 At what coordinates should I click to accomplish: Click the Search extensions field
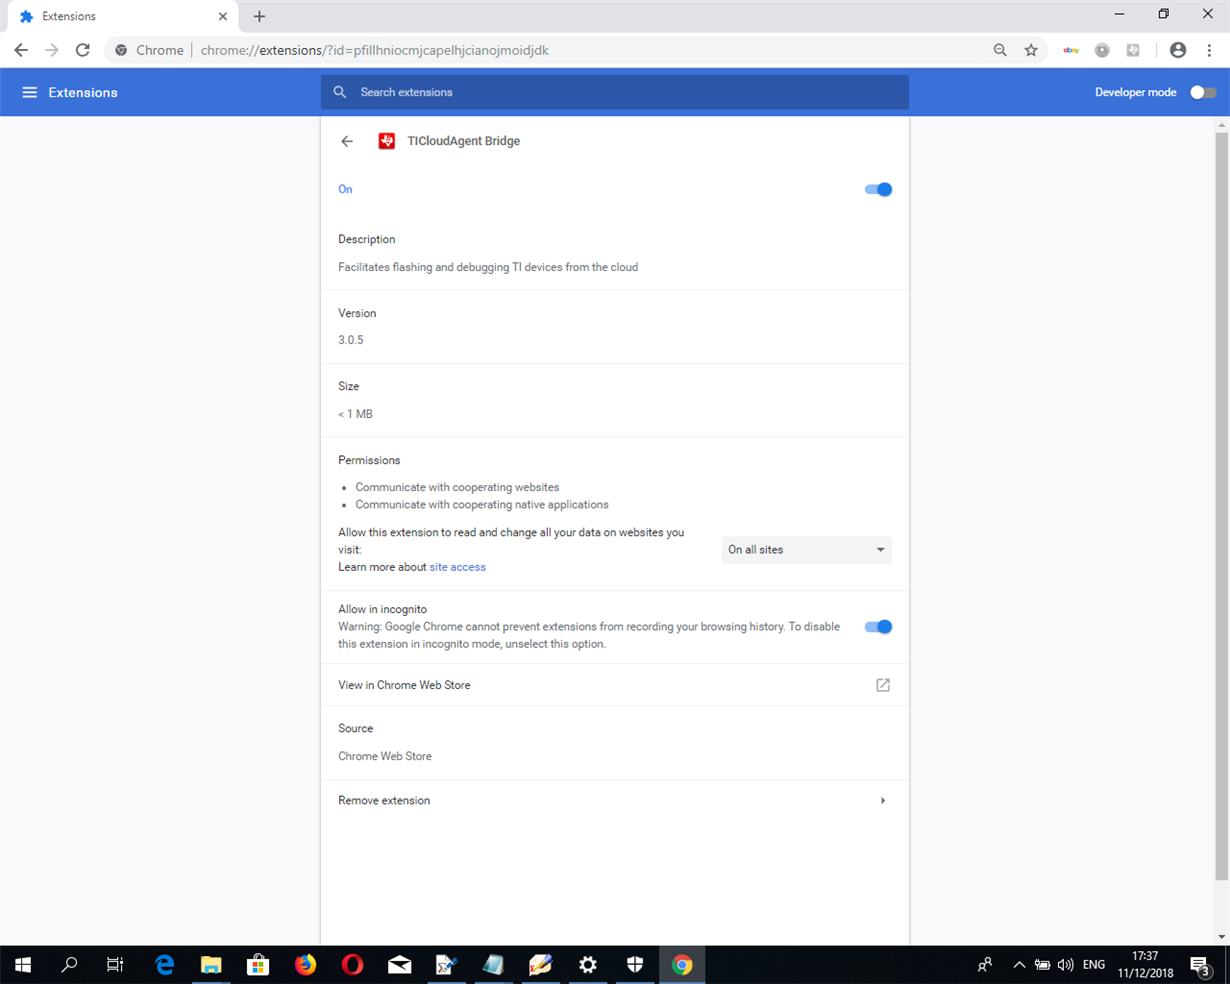(615, 92)
